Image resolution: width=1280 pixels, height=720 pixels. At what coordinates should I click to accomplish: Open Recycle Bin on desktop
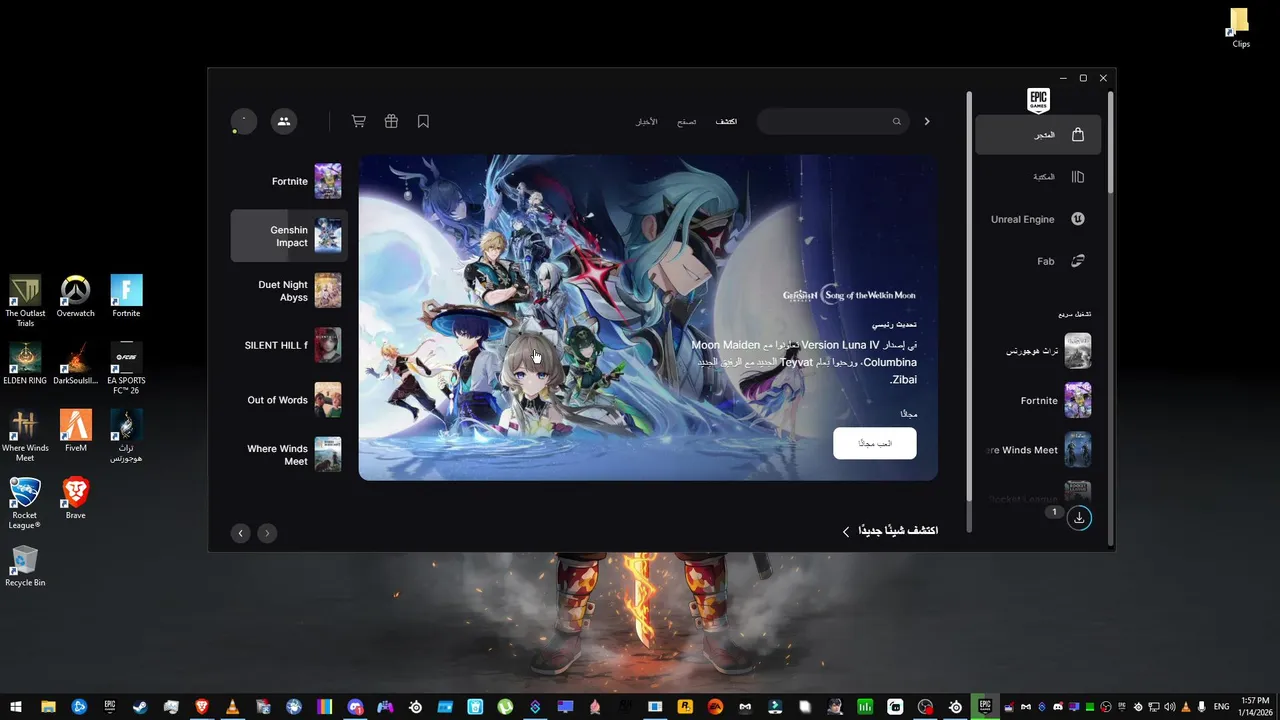tap(25, 565)
